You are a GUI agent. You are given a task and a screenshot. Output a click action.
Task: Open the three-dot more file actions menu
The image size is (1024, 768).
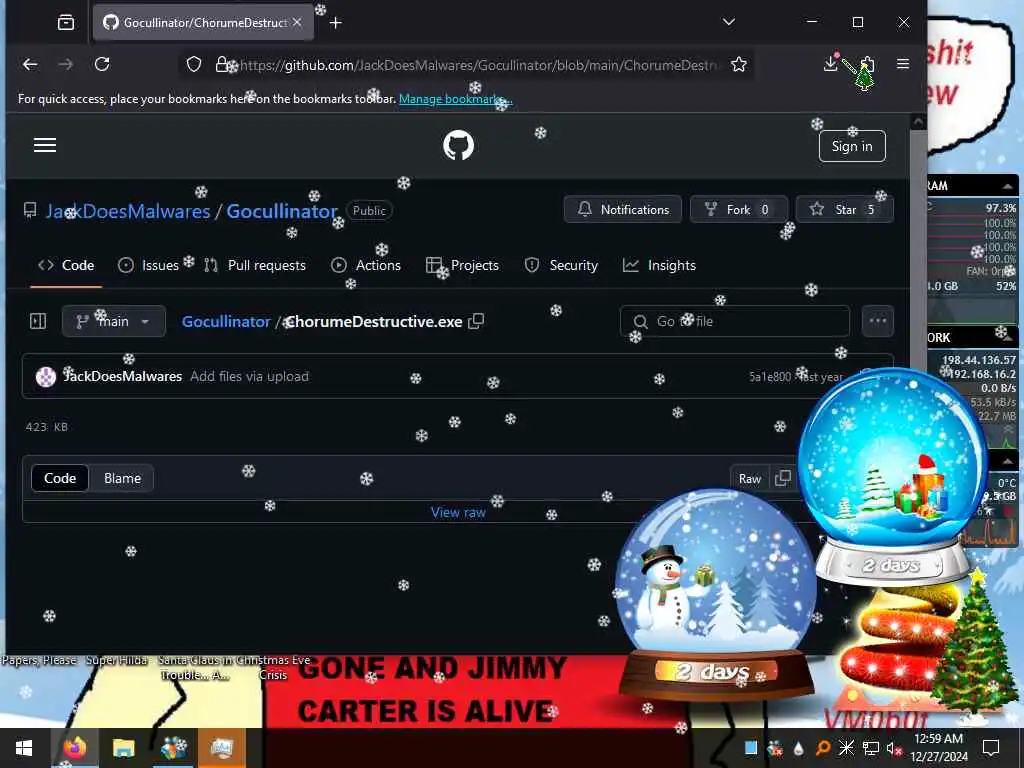[x=878, y=321]
